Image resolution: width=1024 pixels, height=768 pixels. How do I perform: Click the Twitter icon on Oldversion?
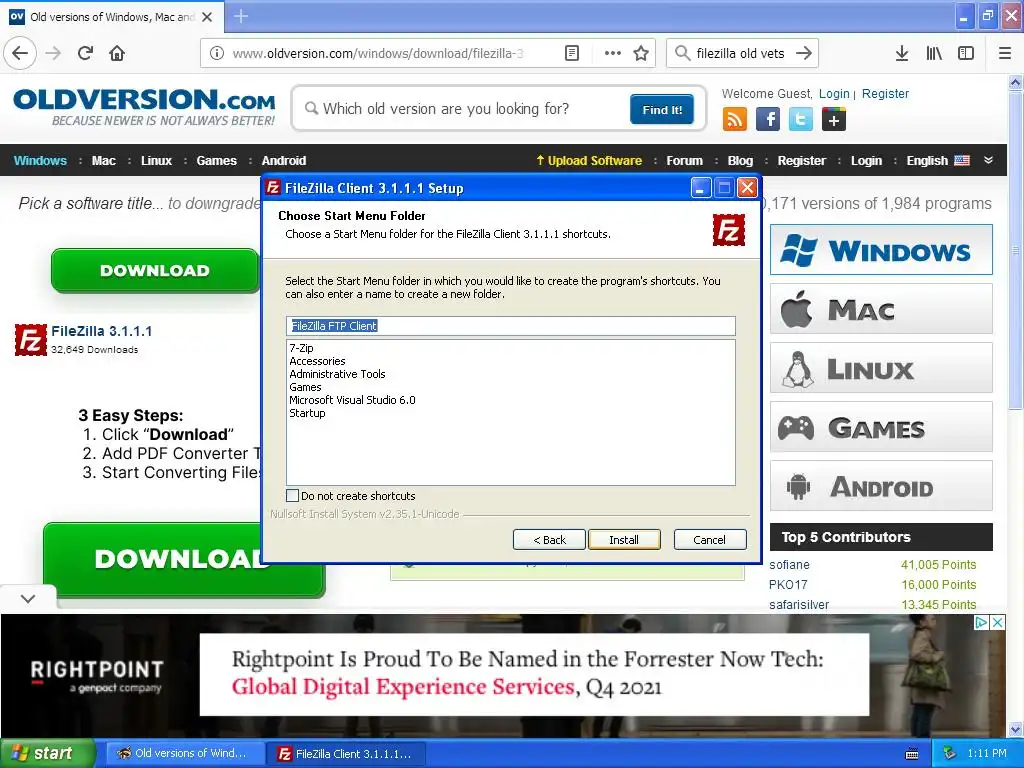click(x=801, y=120)
